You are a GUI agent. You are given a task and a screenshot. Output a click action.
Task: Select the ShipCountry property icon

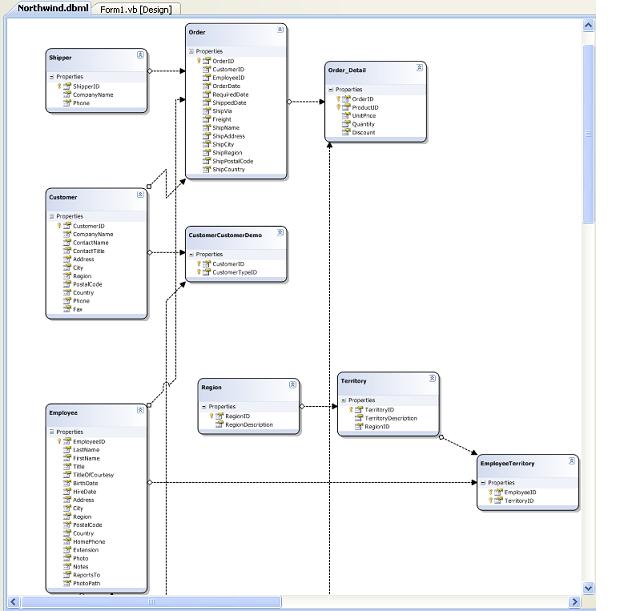tap(207, 169)
